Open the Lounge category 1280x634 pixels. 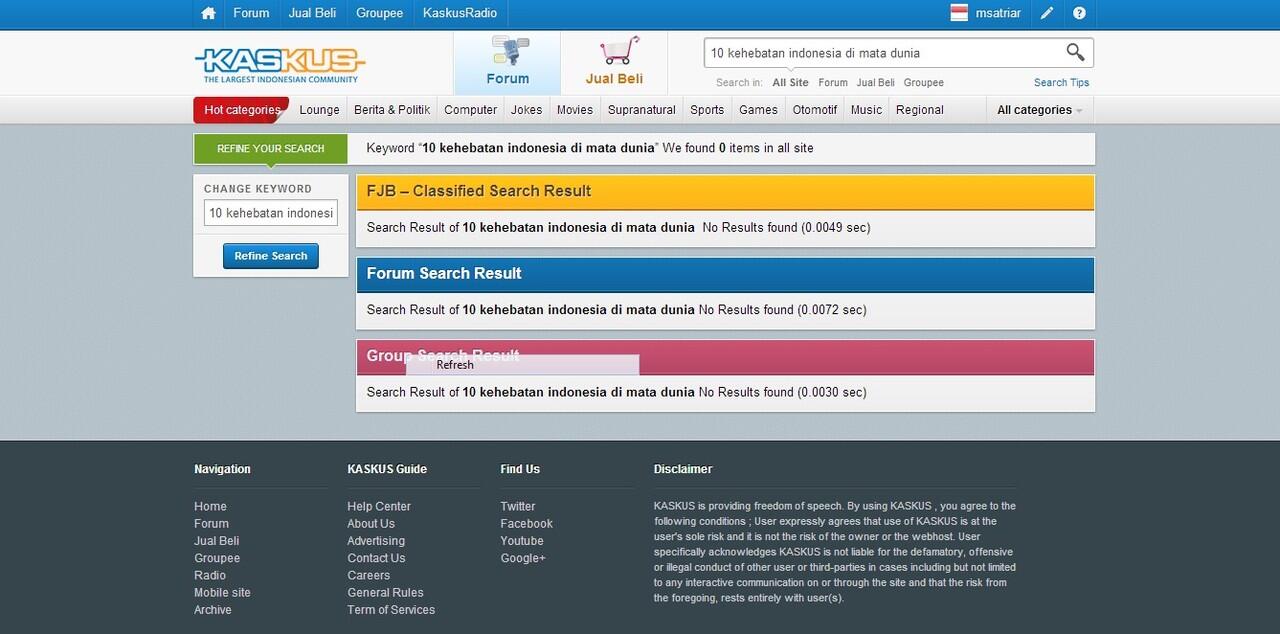319,110
